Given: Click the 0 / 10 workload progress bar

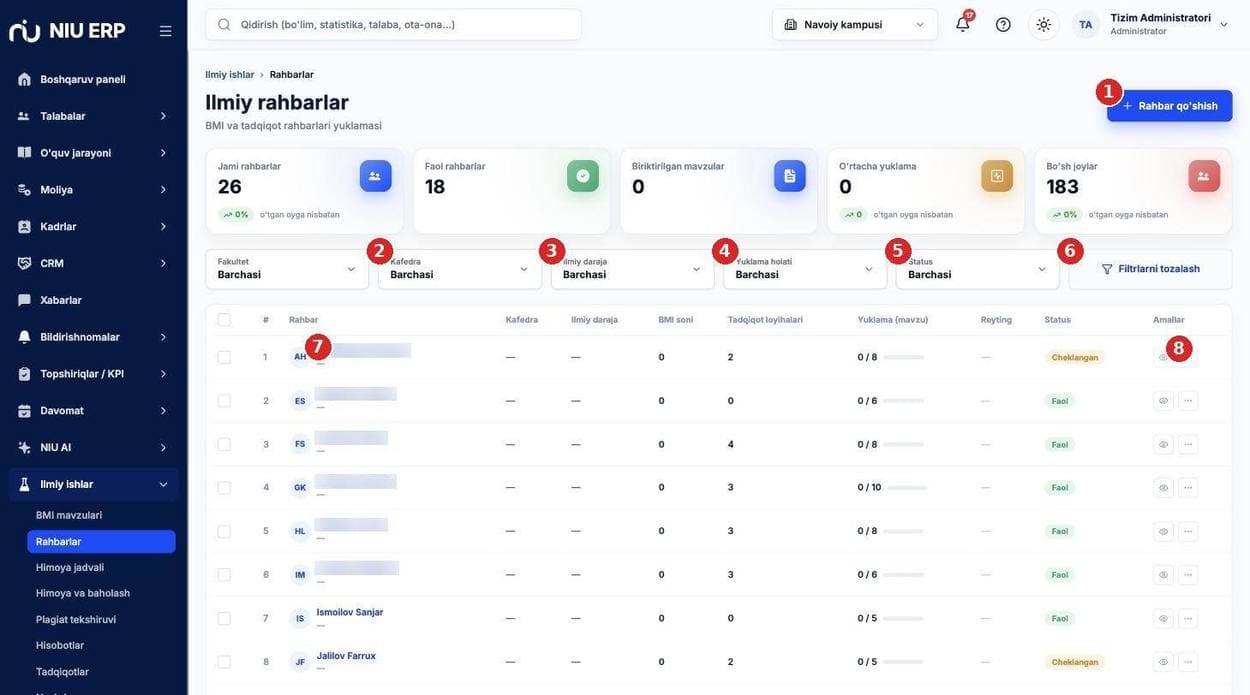Looking at the screenshot, I should click(x=907, y=488).
